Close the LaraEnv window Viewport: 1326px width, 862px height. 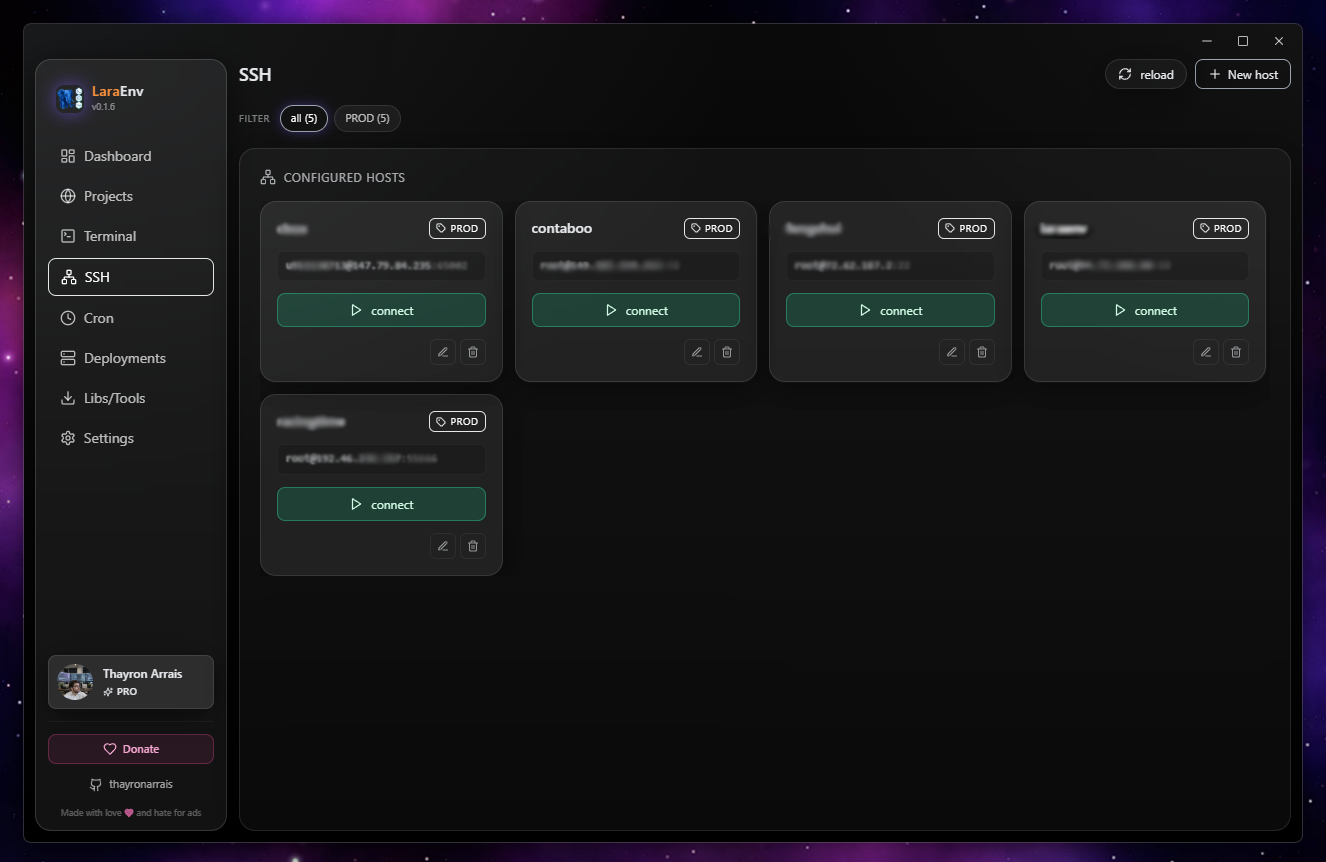[1279, 41]
